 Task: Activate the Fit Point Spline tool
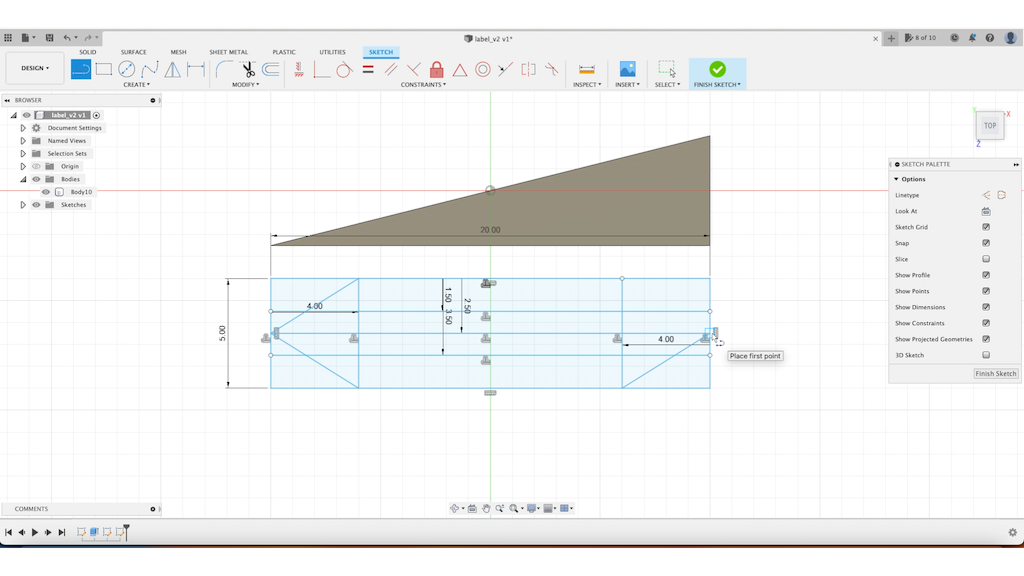click(x=150, y=69)
